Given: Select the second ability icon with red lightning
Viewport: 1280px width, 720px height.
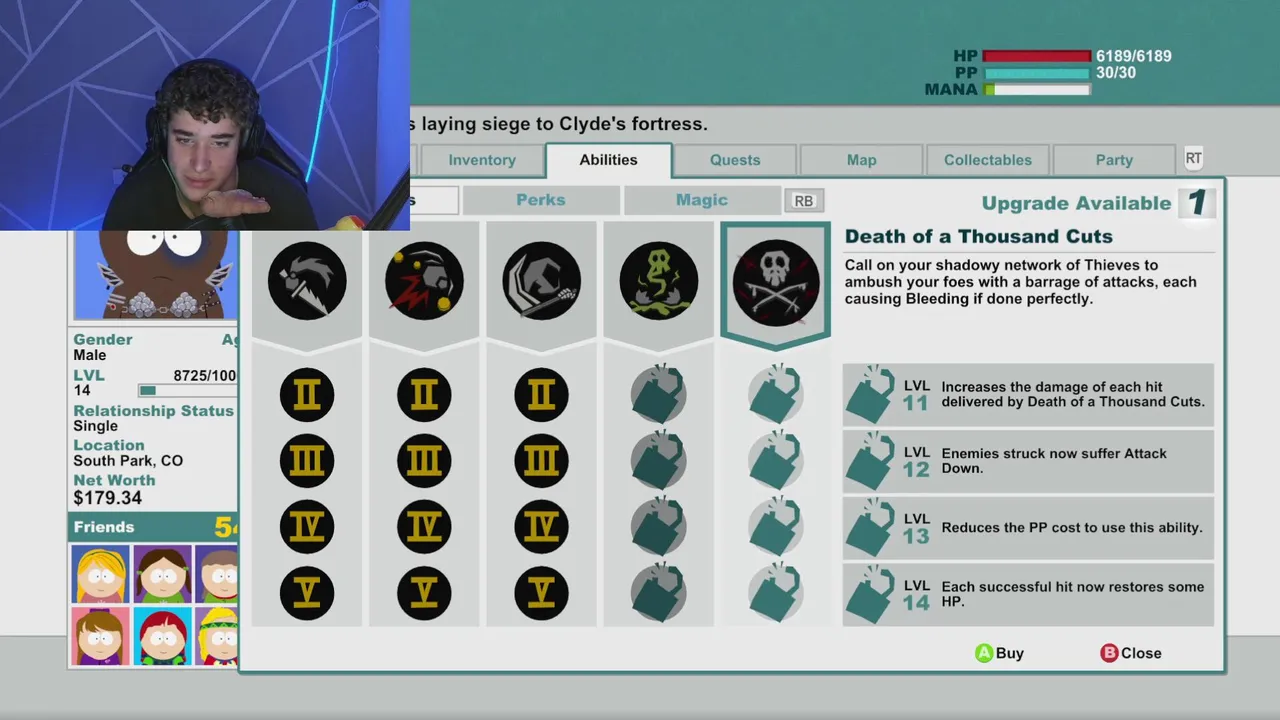Looking at the screenshot, I should pos(424,281).
